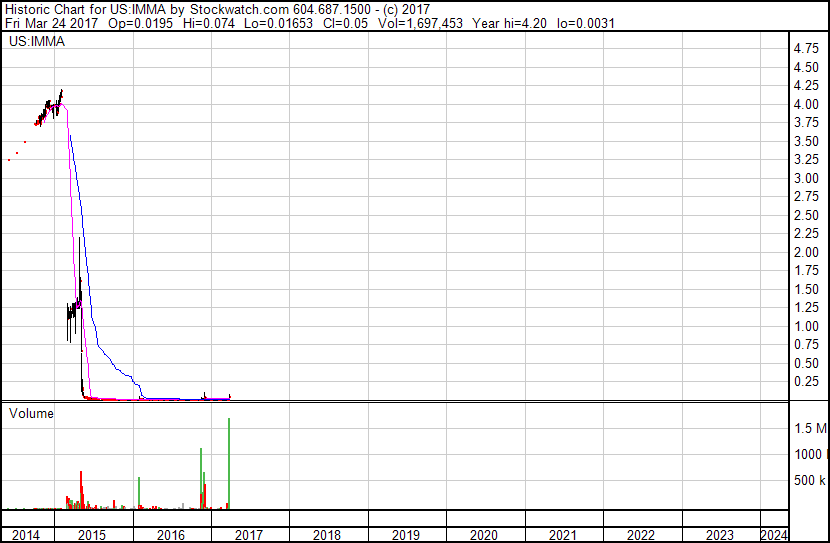Select the 2015 year on the time axis
This screenshot has width=830, height=543.
coord(93,535)
